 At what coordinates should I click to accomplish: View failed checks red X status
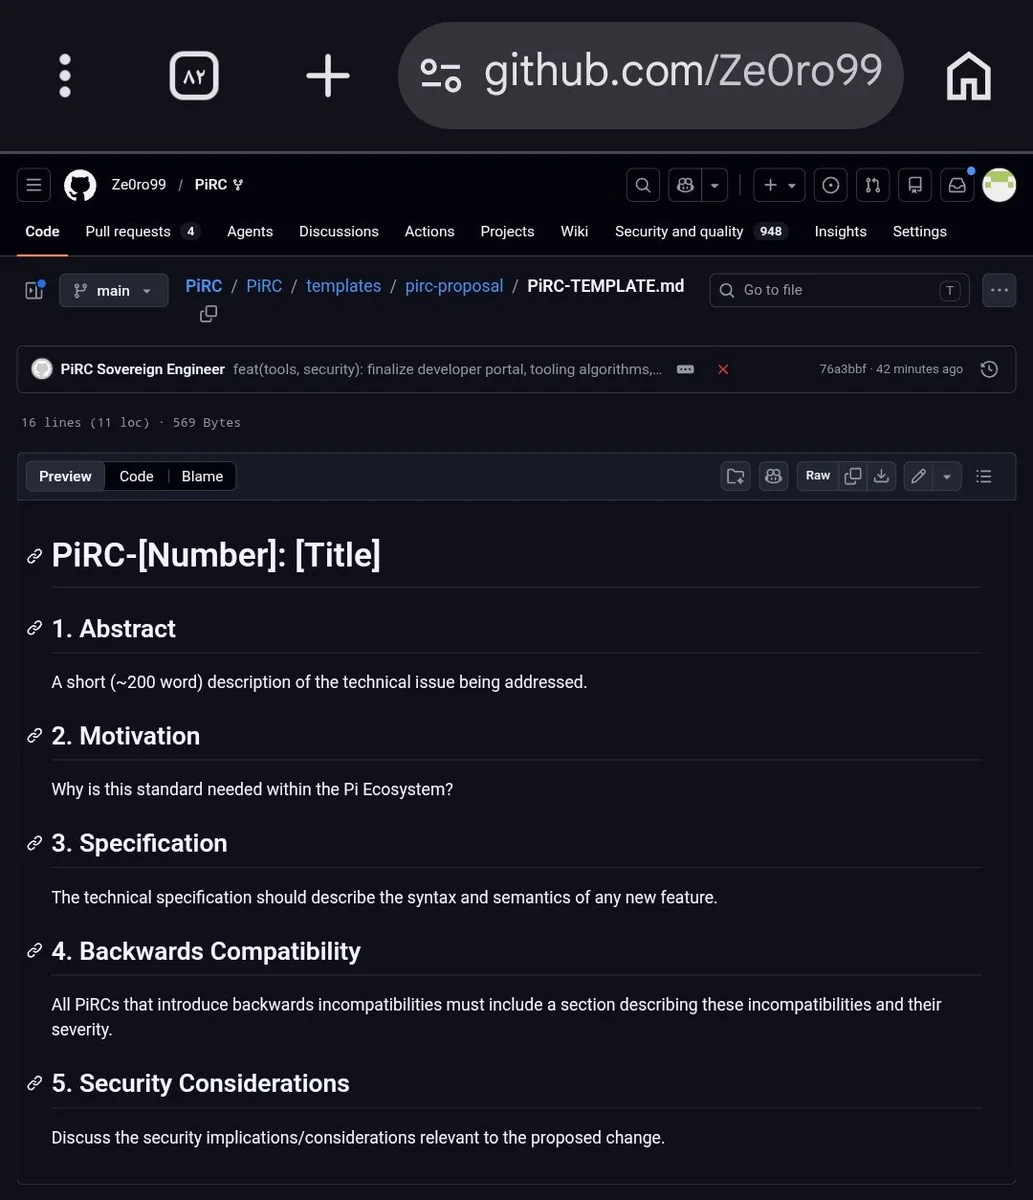(723, 369)
